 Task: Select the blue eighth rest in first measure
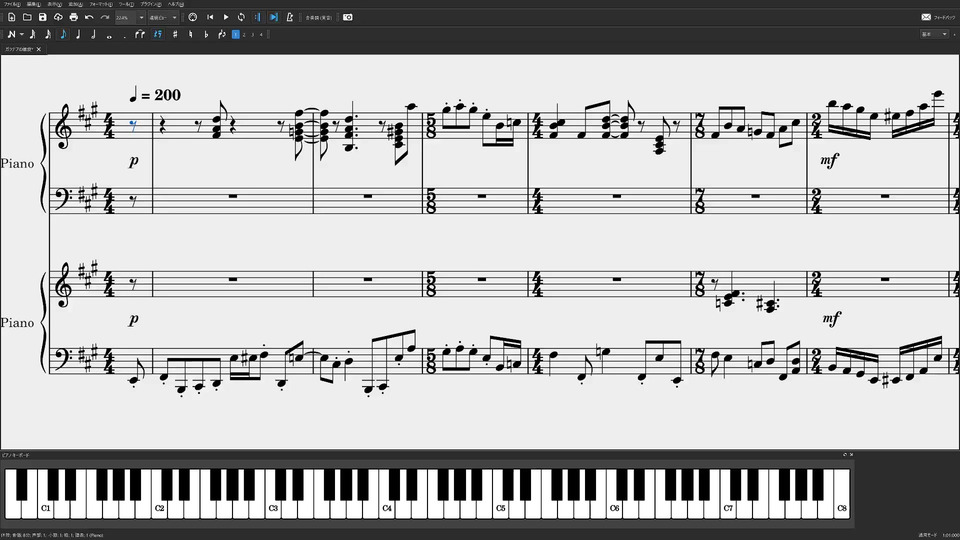coord(133,126)
